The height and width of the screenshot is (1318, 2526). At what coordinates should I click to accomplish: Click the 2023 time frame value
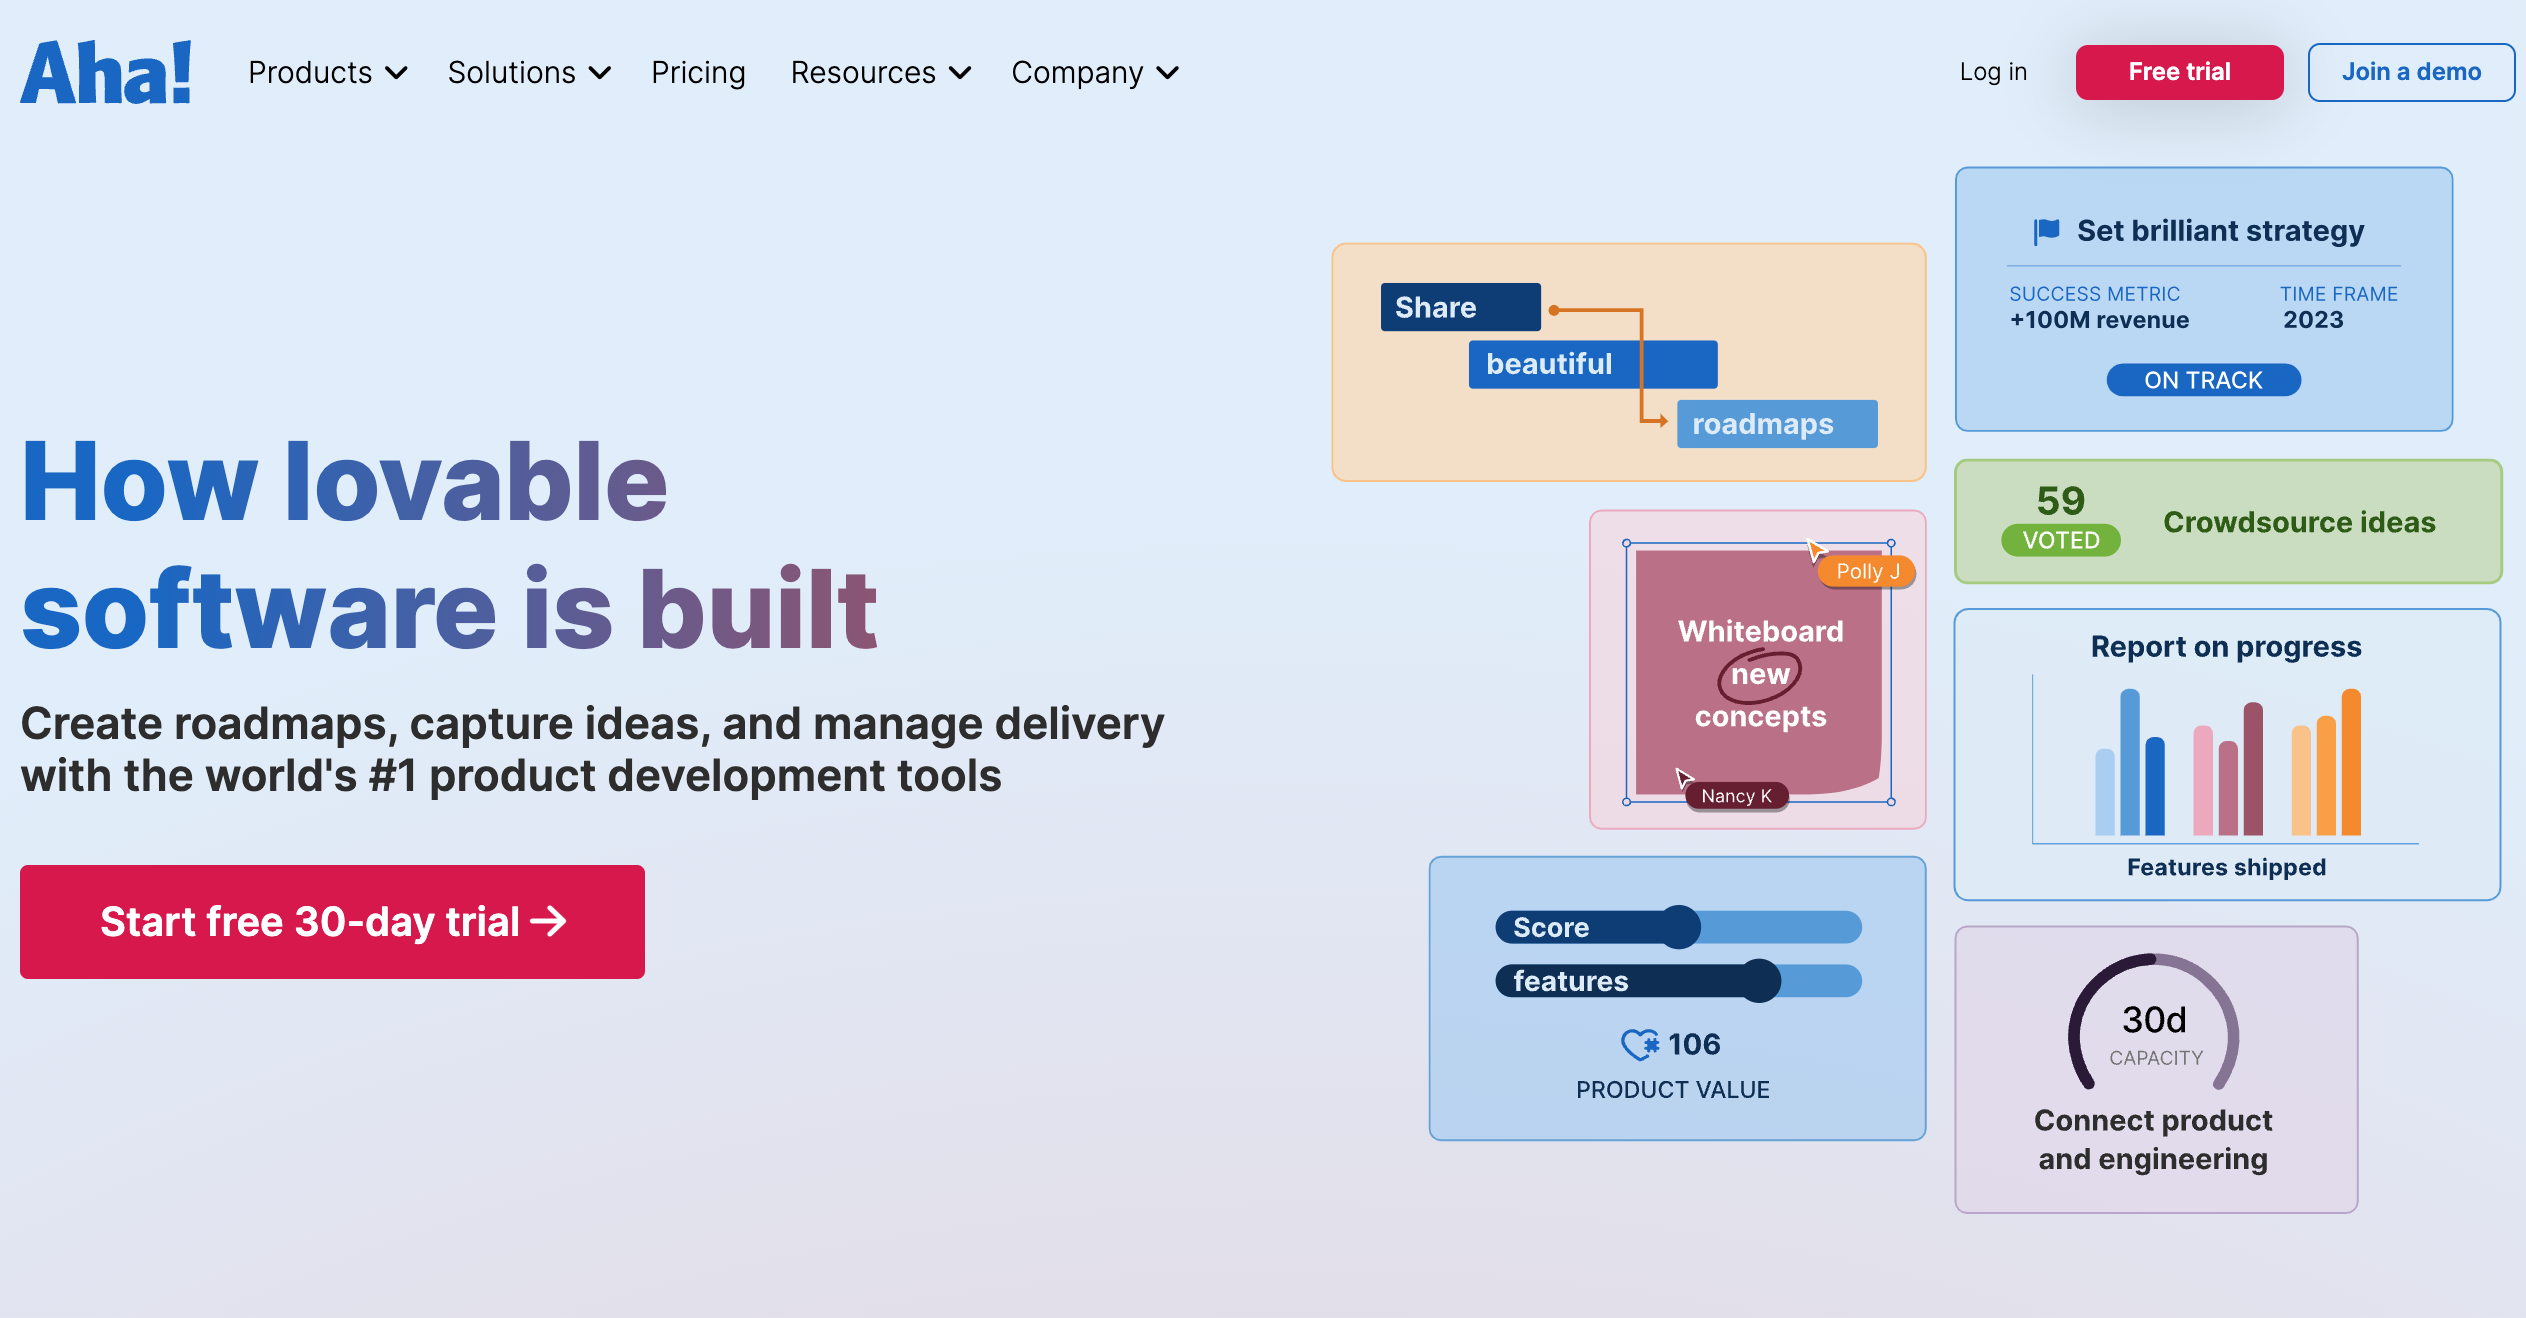pyautogui.click(x=2313, y=320)
